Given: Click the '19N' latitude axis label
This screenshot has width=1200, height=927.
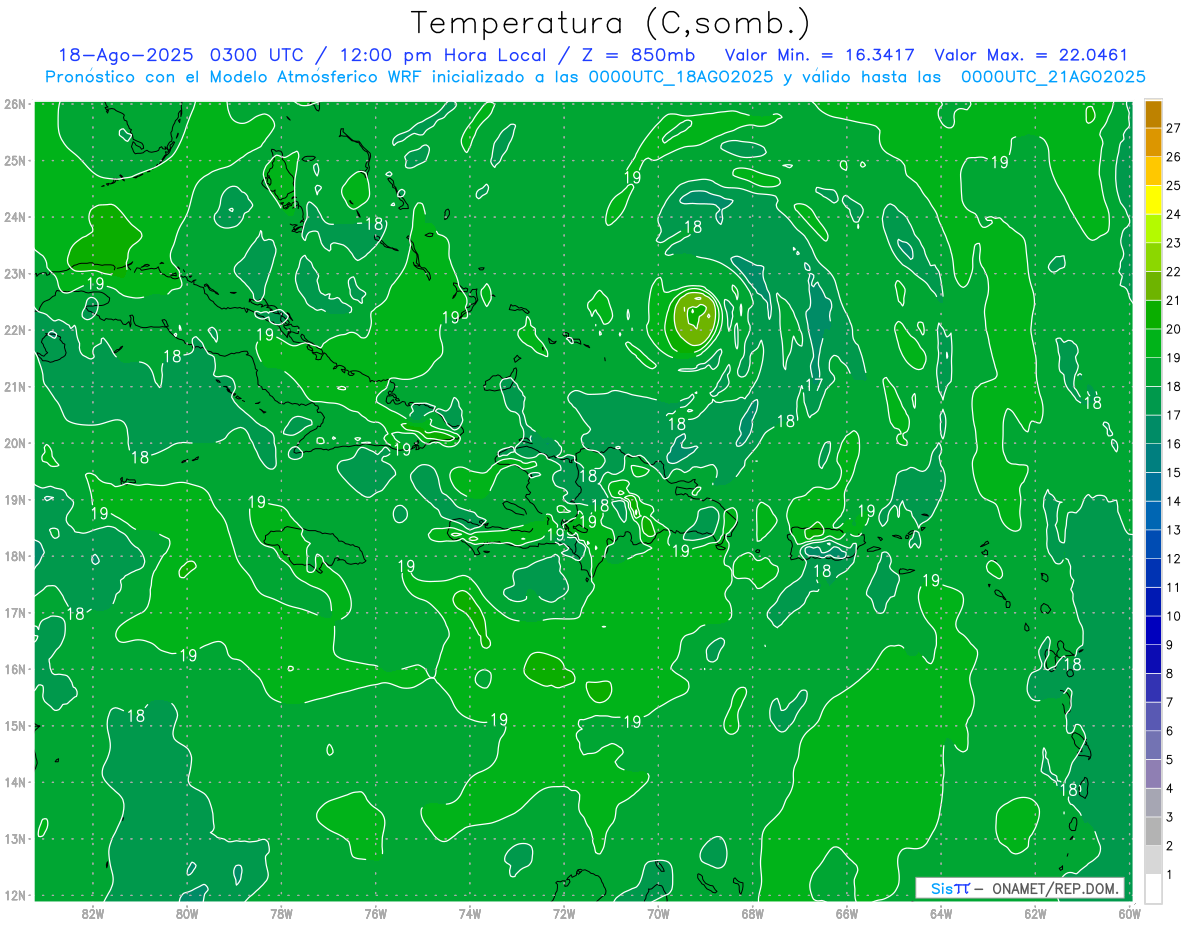Looking at the screenshot, I should [15, 499].
